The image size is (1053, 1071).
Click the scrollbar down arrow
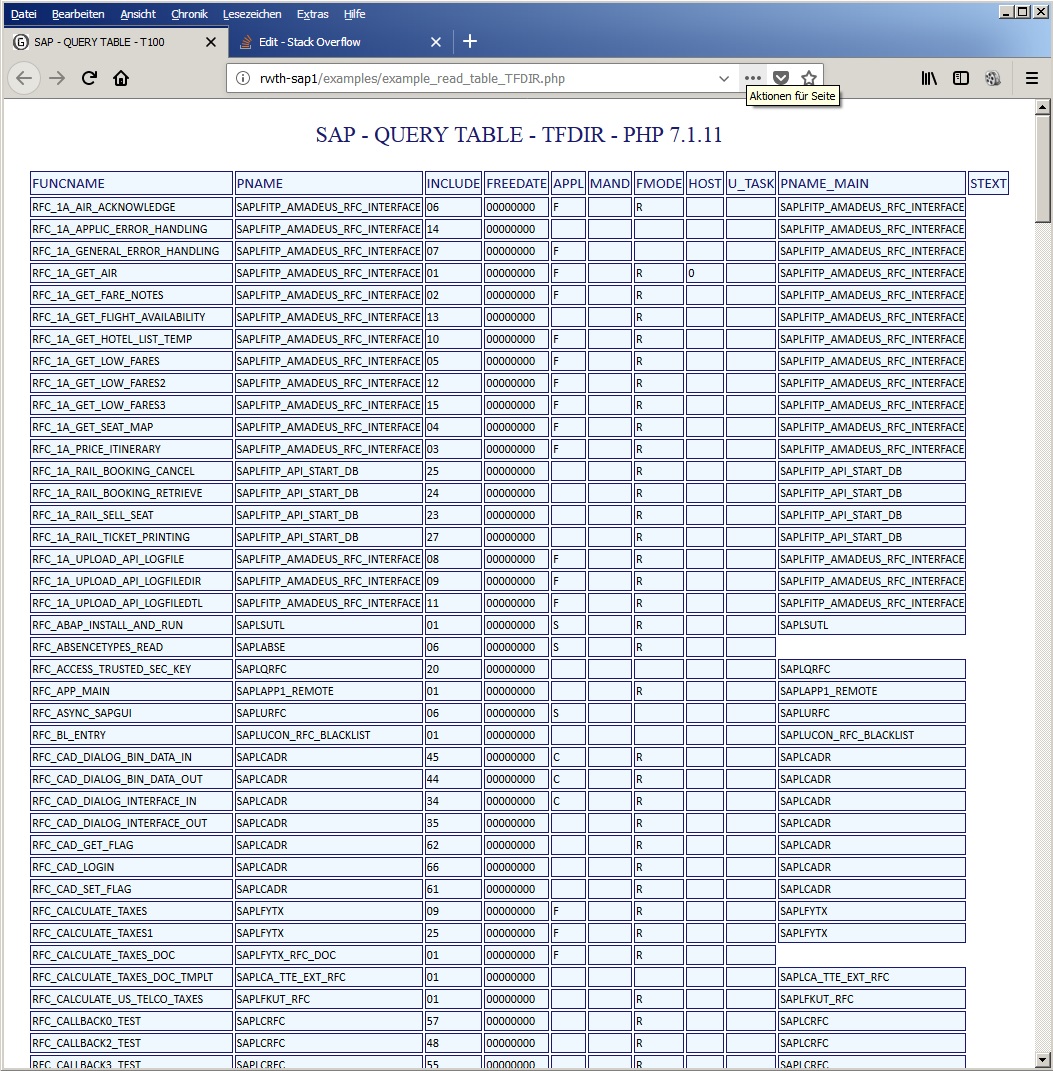tap(1043, 1061)
